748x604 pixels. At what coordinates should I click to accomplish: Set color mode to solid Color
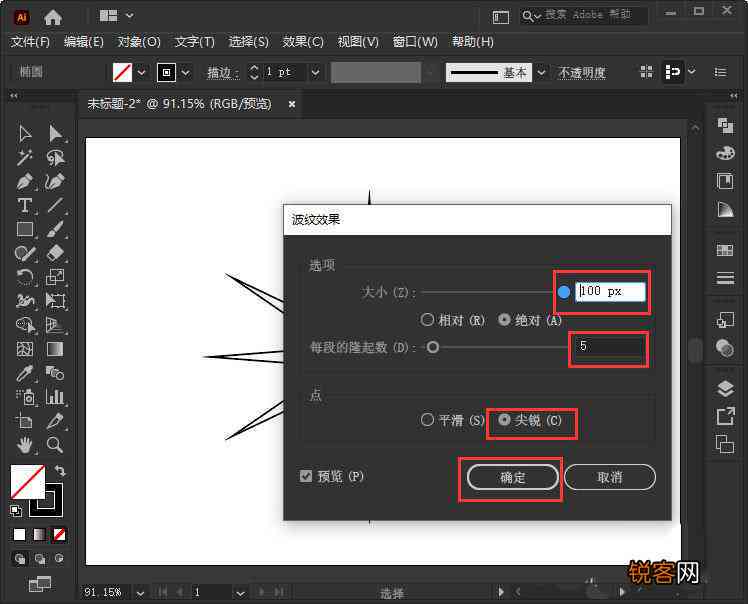click(x=20, y=534)
